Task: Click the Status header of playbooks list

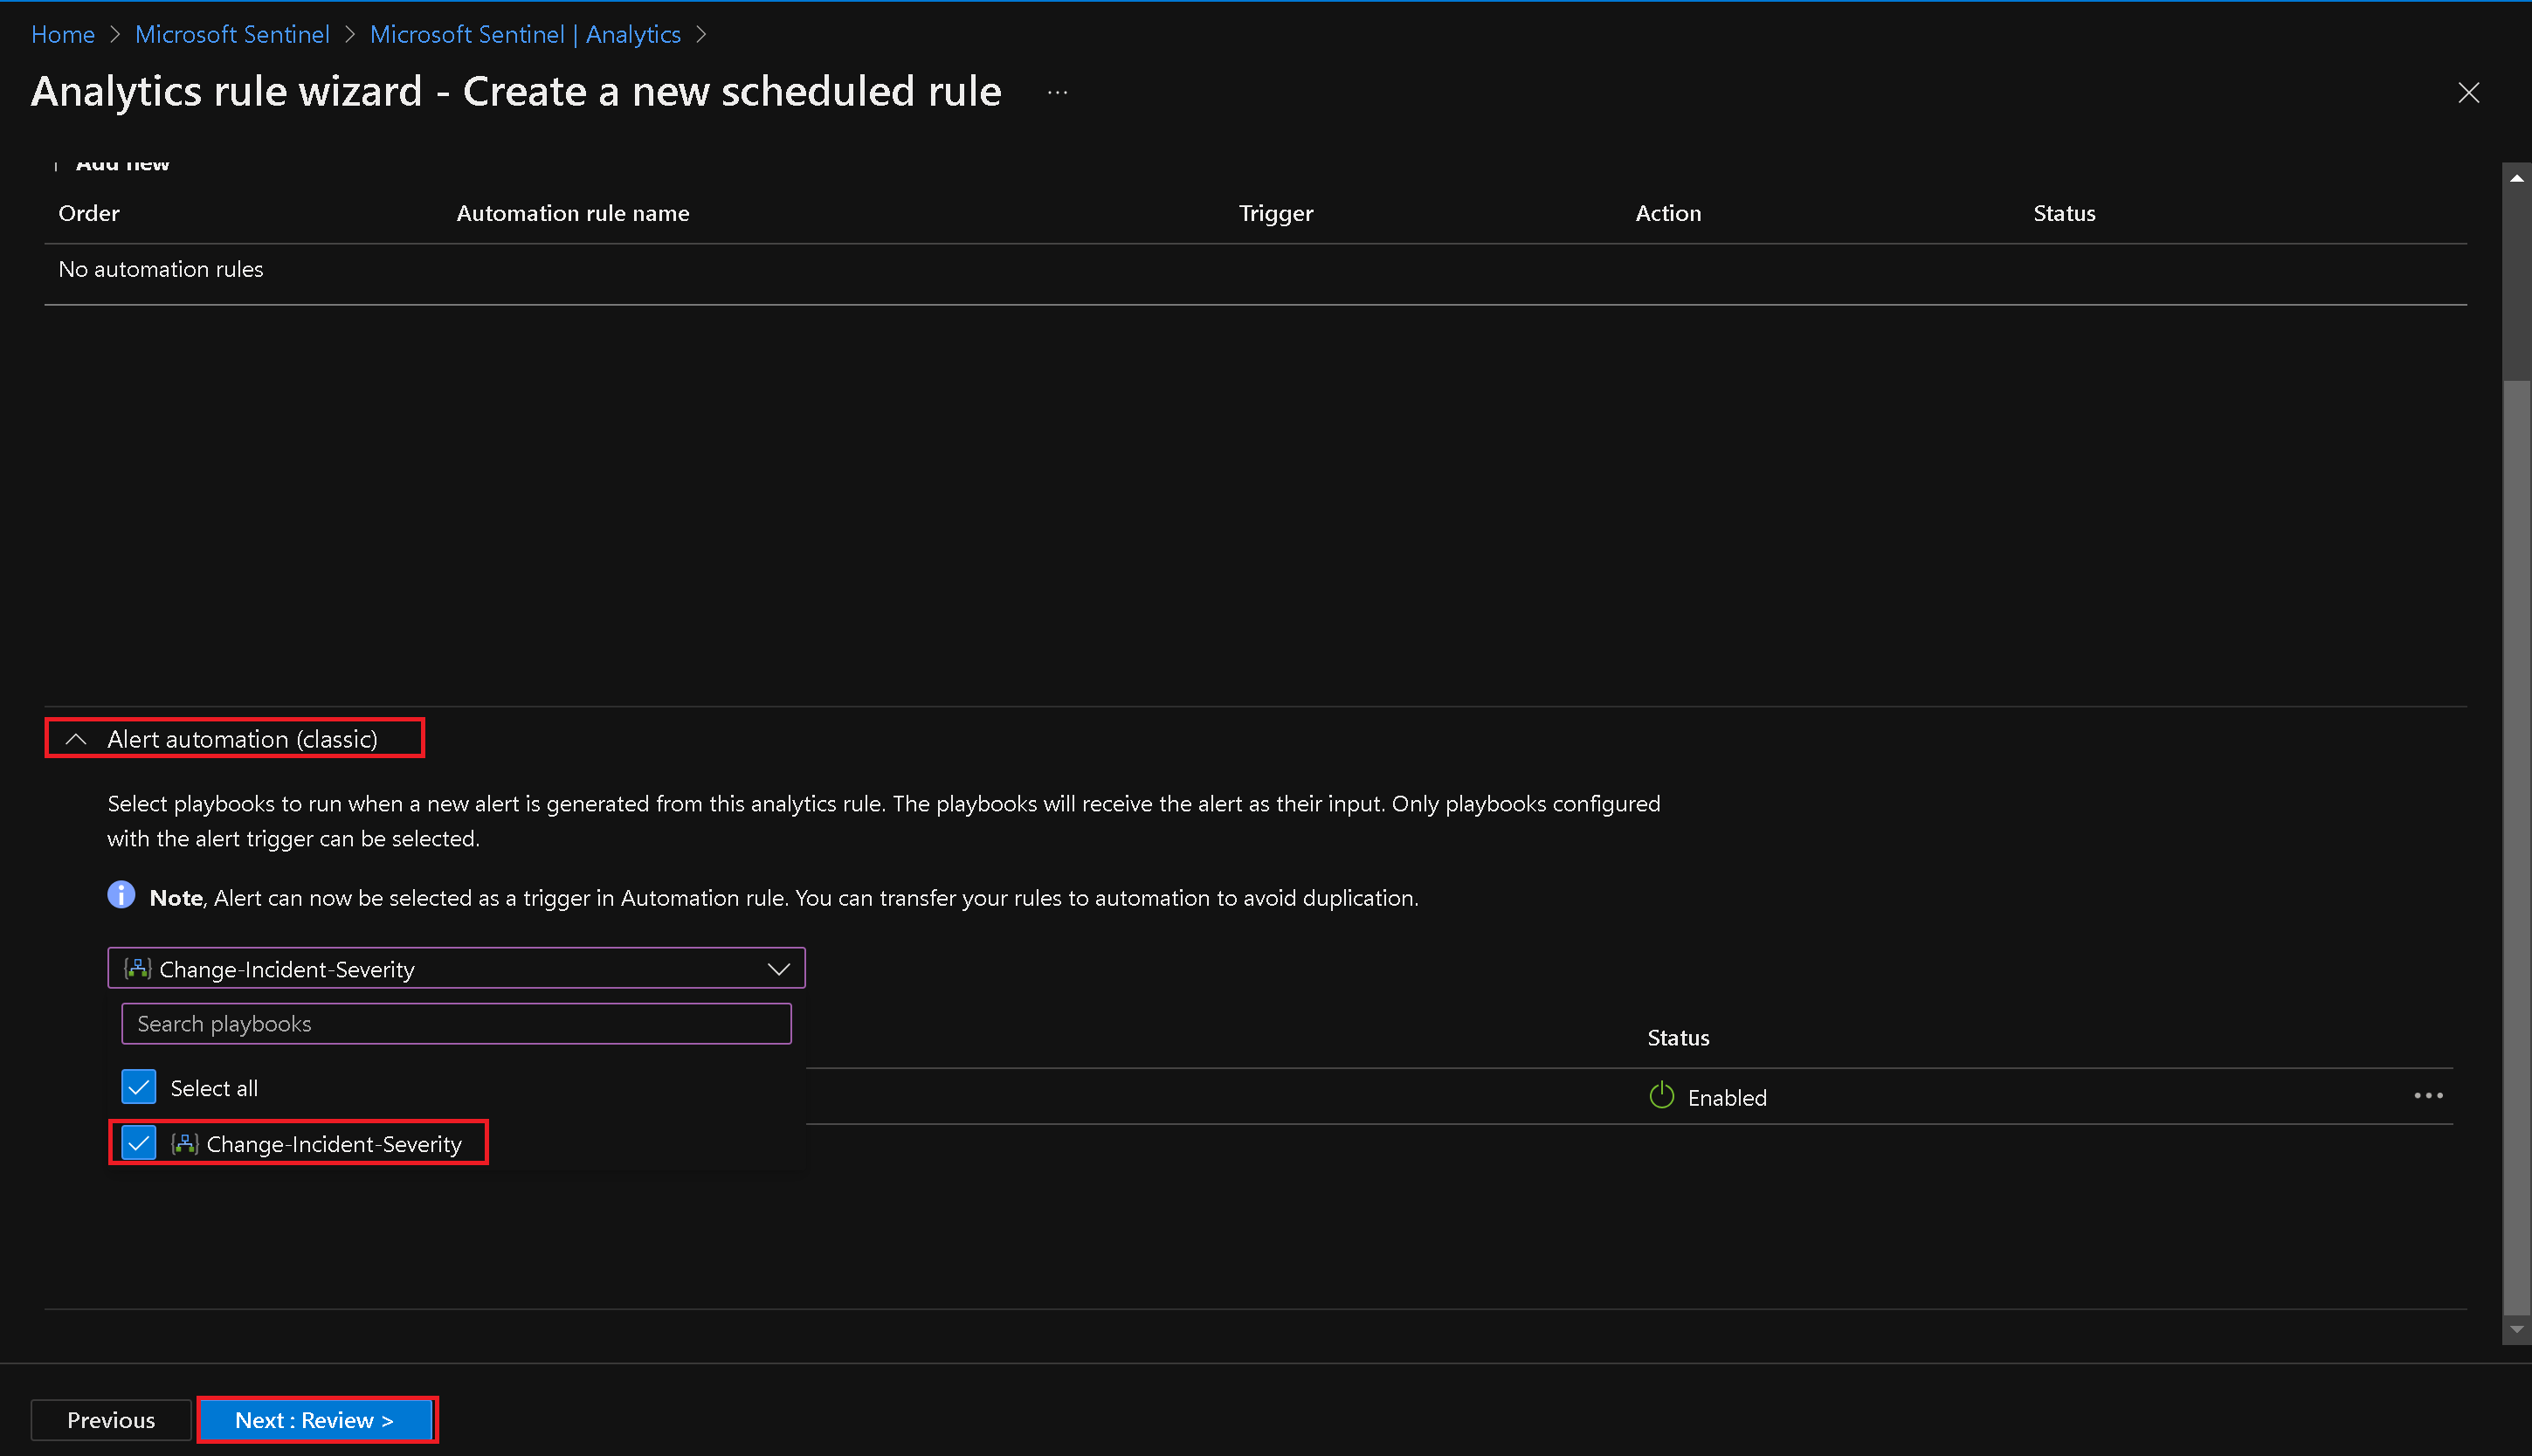Action: click(x=1678, y=1037)
